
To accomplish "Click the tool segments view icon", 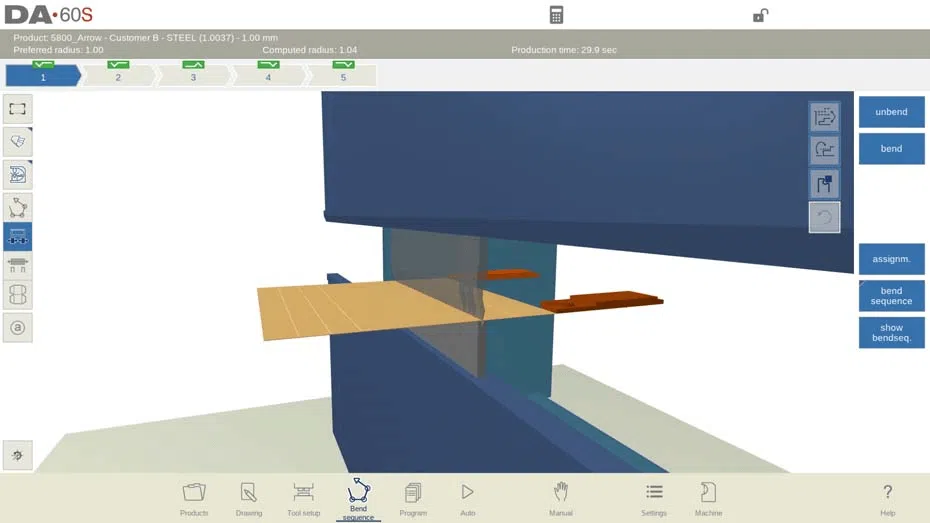I will tap(18, 265).
